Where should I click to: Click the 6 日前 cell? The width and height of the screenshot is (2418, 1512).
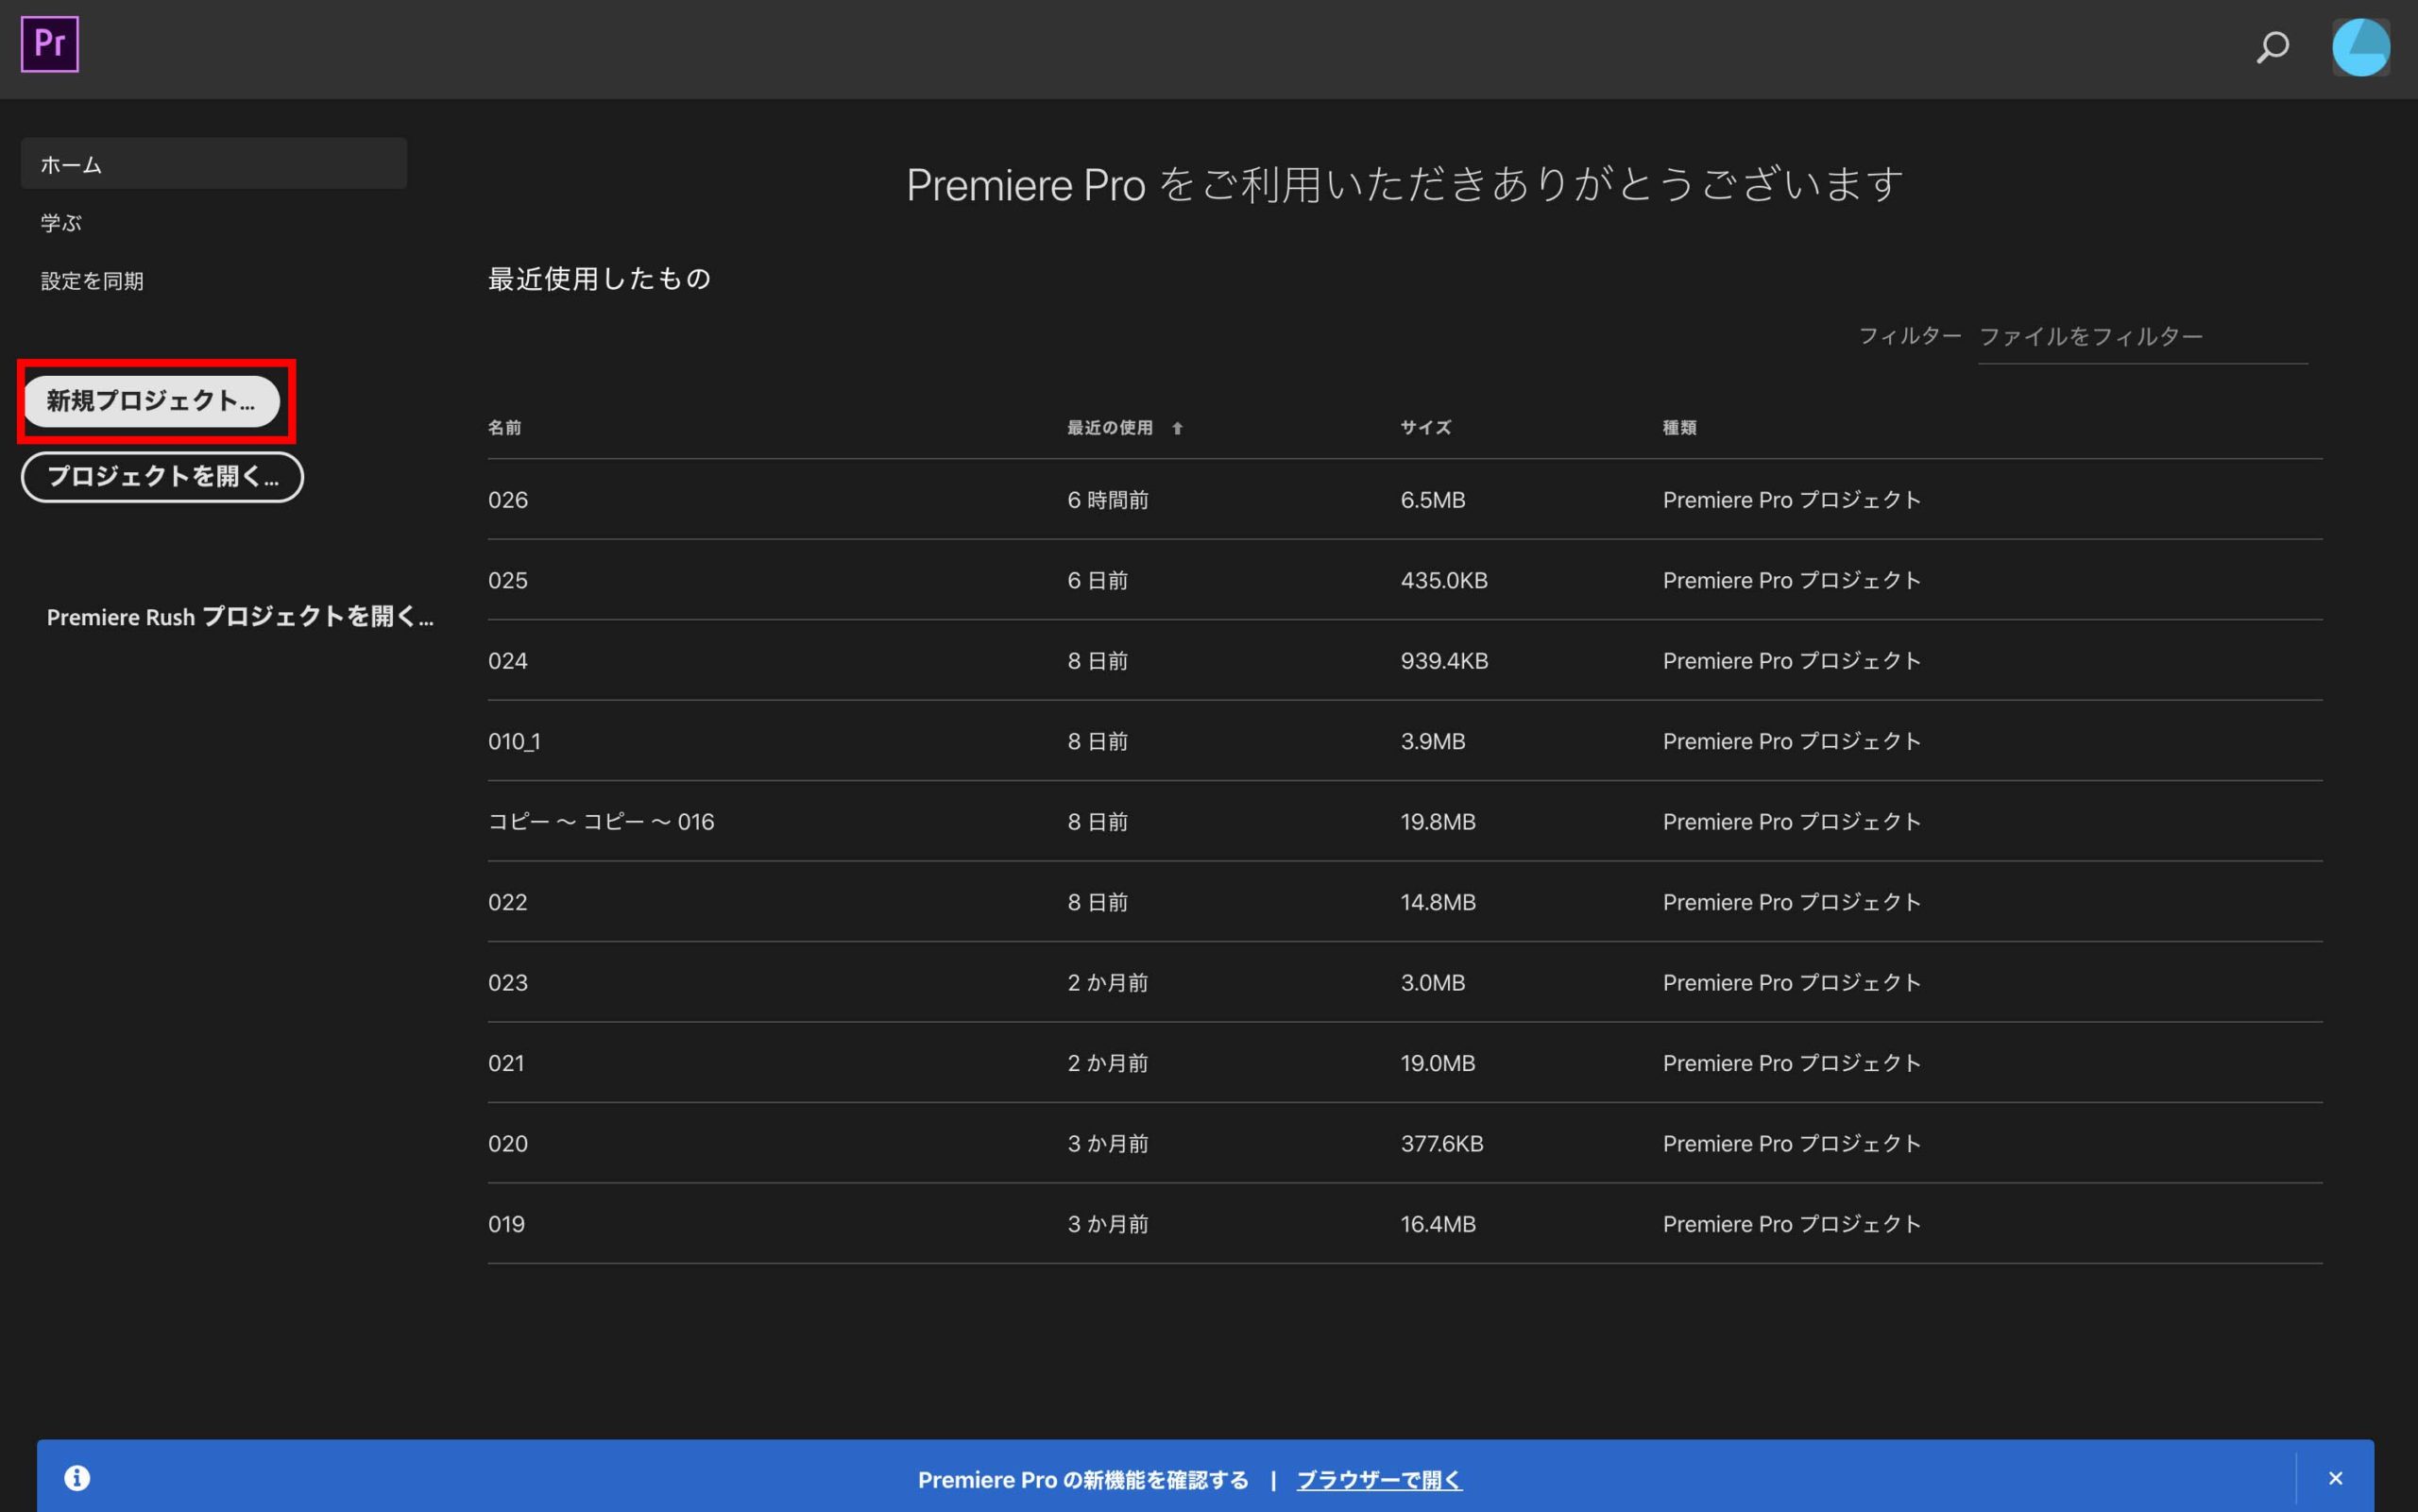pyautogui.click(x=1097, y=580)
